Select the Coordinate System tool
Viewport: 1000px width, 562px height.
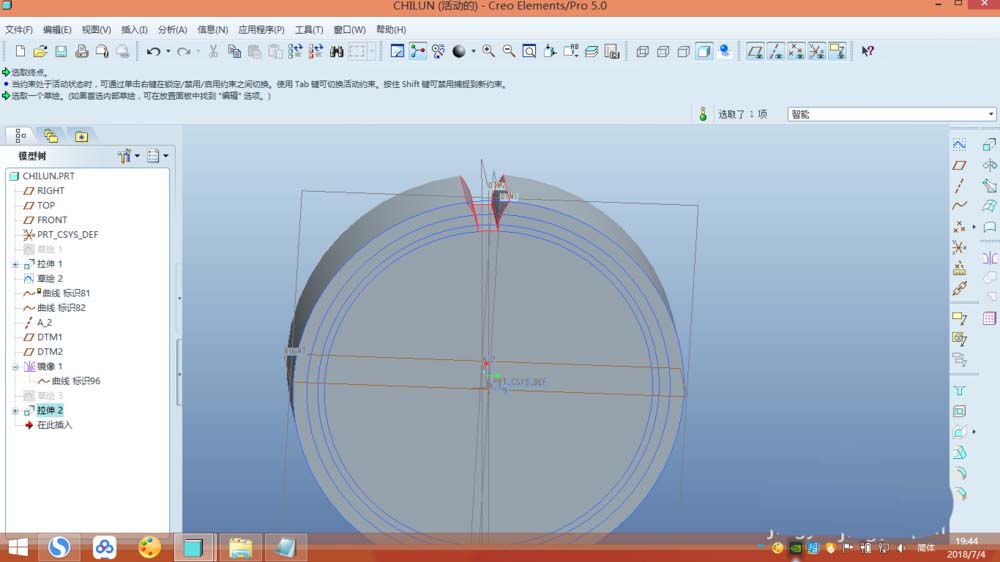coord(959,247)
